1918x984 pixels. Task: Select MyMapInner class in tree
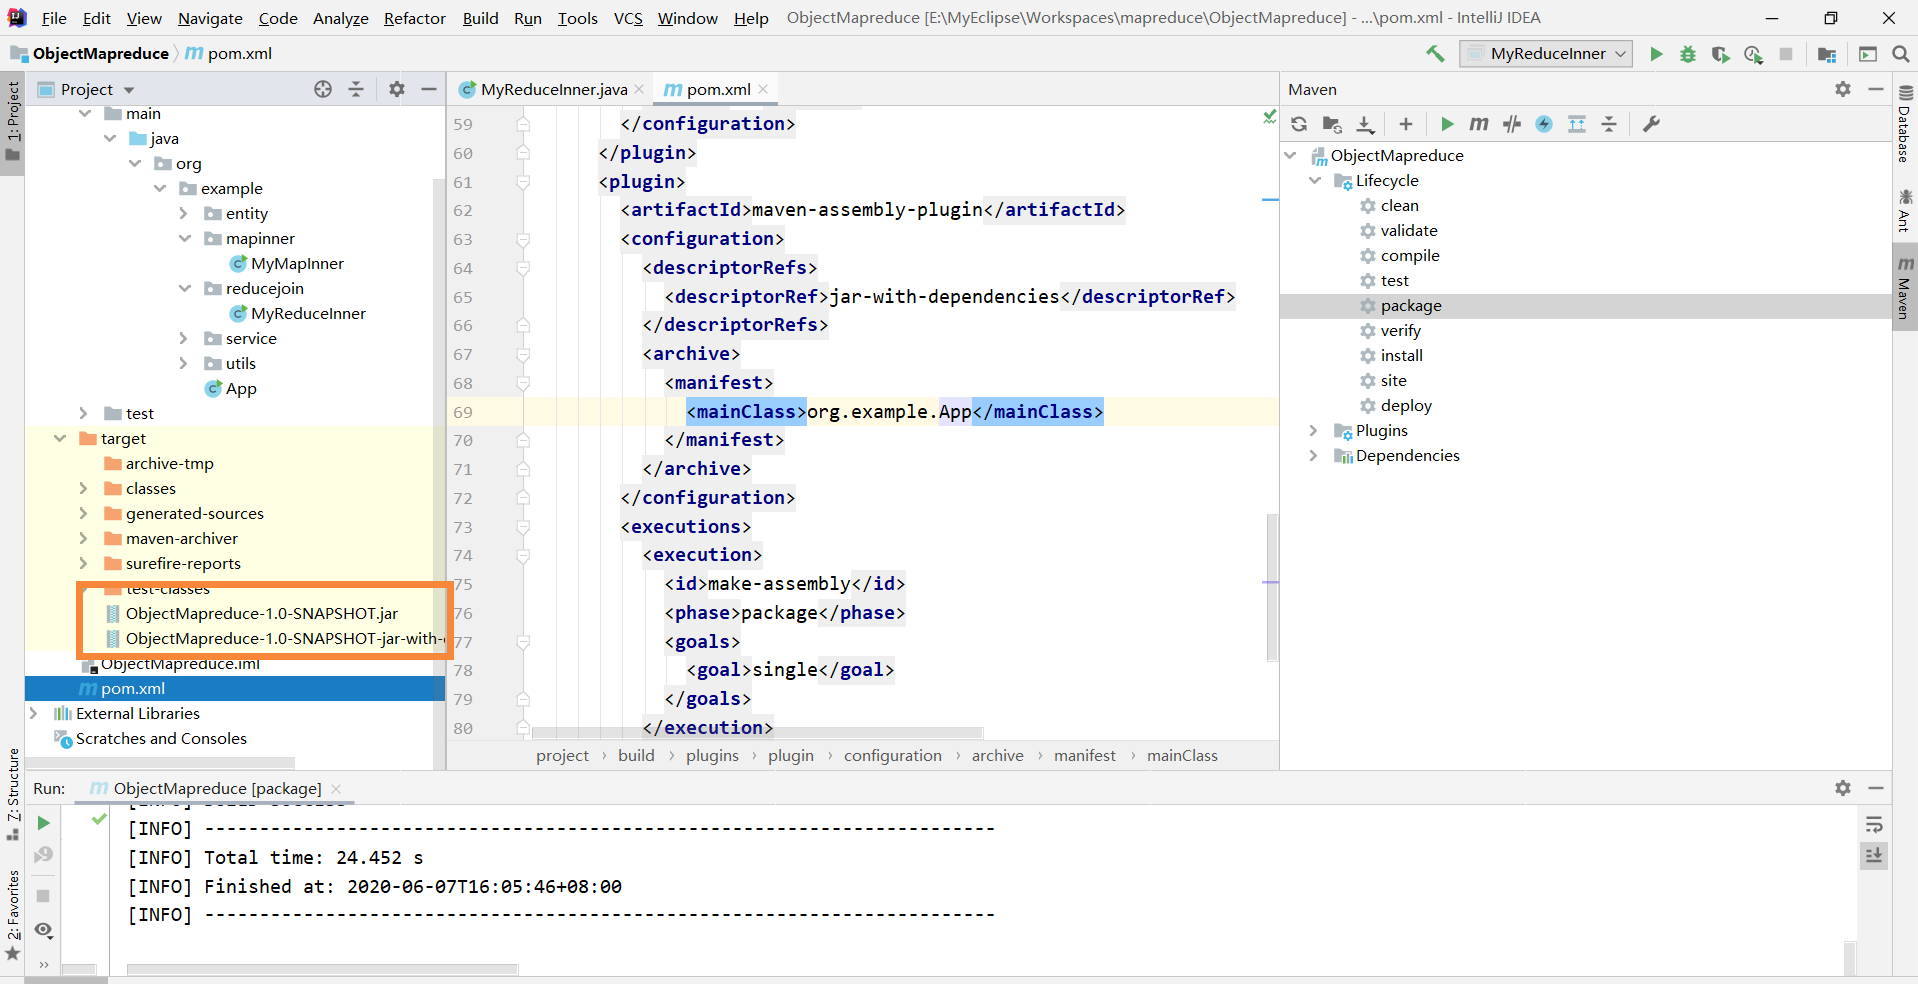pyautogui.click(x=297, y=263)
